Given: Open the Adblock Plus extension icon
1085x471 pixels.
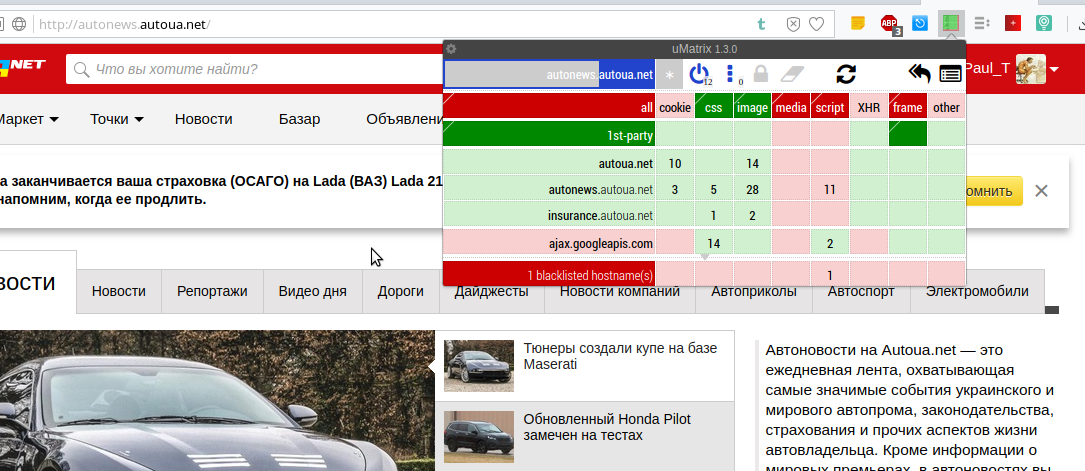Looking at the screenshot, I should pyautogui.click(x=889, y=22).
